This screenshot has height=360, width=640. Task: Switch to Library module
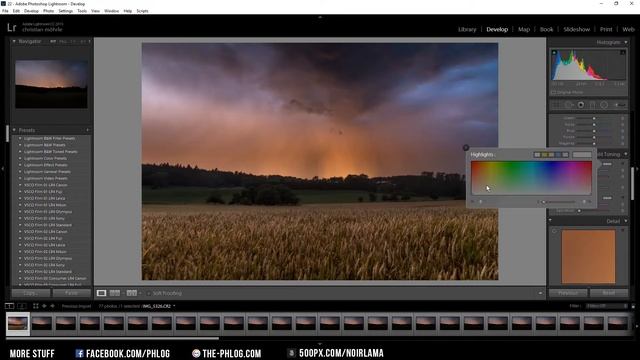pyautogui.click(x=467, y=29)
